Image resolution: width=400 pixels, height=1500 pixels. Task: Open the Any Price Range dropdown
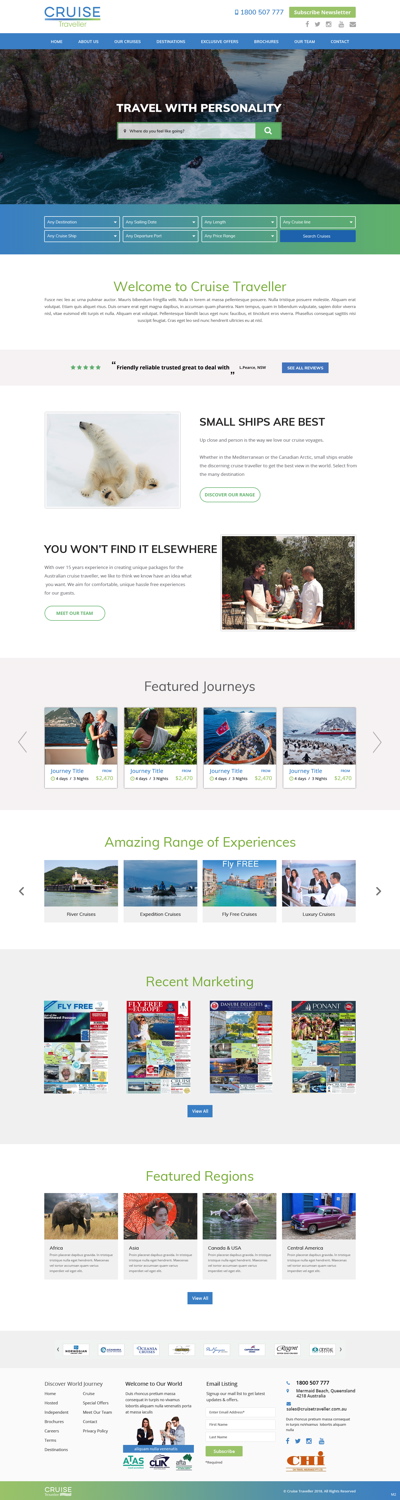(239, 236)
